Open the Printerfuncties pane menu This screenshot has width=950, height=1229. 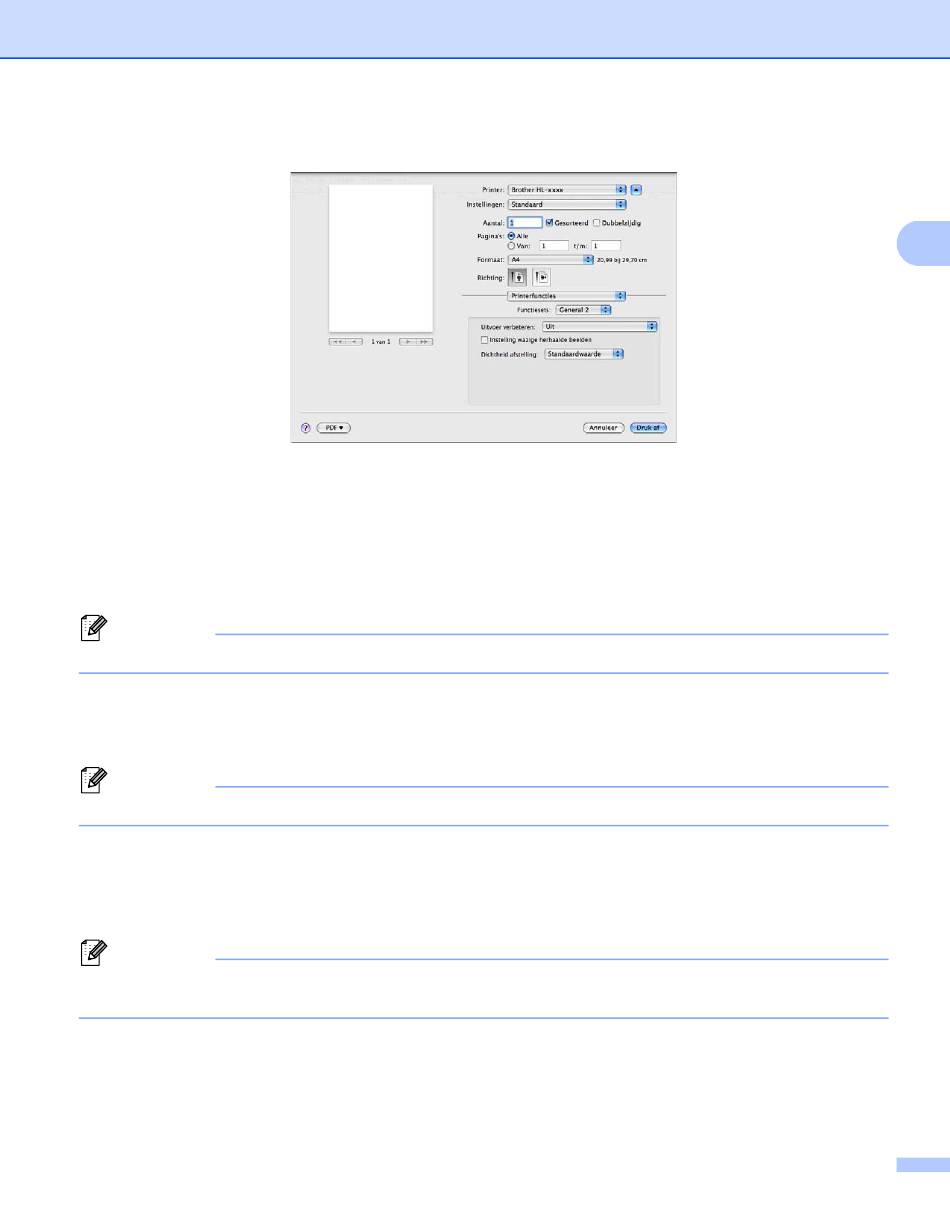point(567,296)
